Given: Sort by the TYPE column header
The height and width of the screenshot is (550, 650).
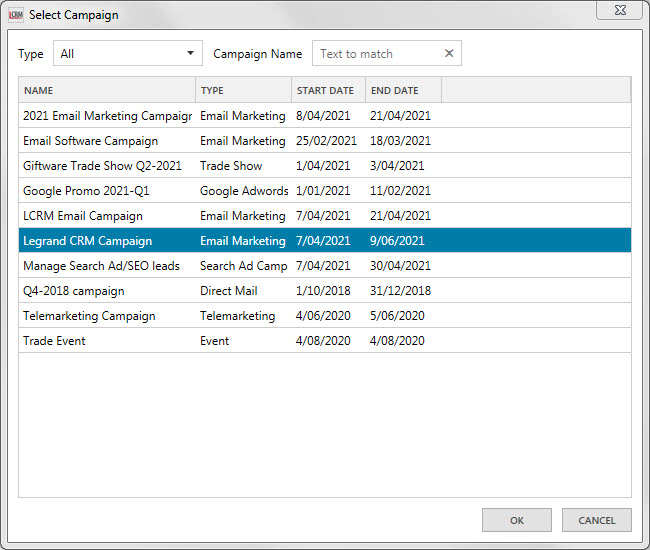Looking at the screenshot, I should [x=243, y=91].
